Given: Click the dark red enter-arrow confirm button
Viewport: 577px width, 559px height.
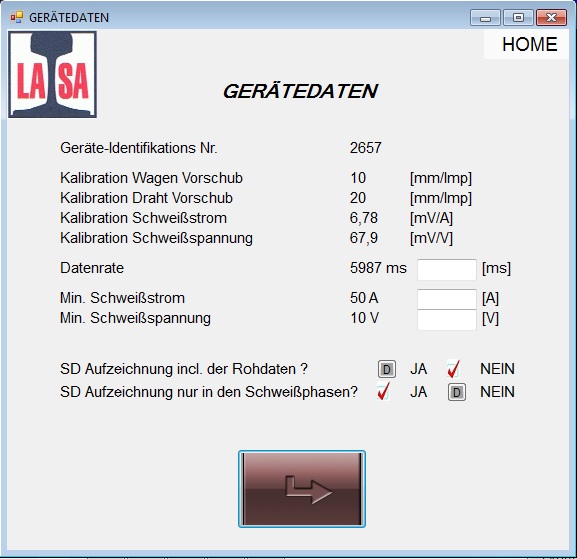Looking at the screenshot, I should [302, 489].
